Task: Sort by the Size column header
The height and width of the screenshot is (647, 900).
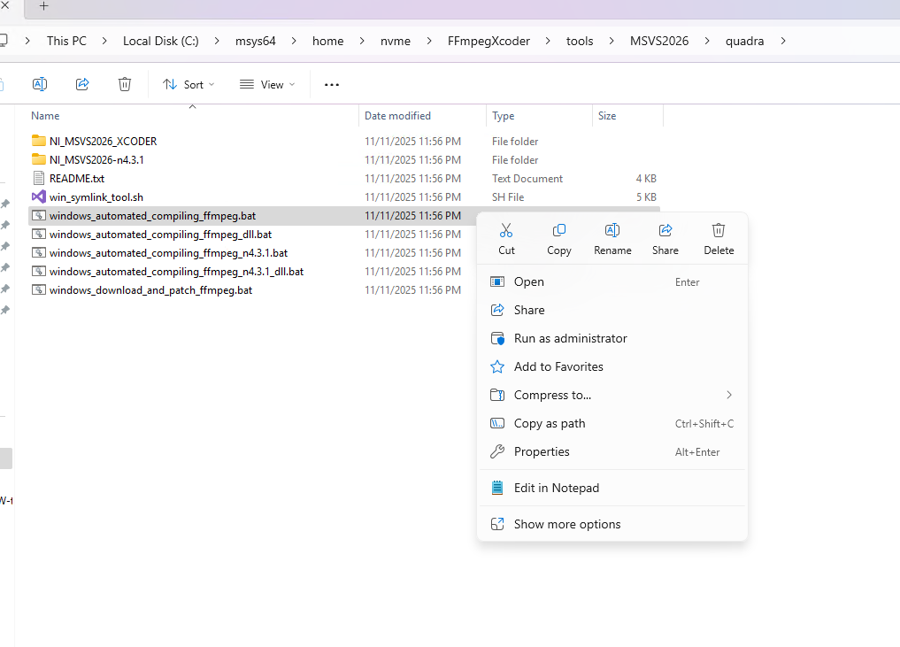Action: pyautogui.click(x=607, y=116)
